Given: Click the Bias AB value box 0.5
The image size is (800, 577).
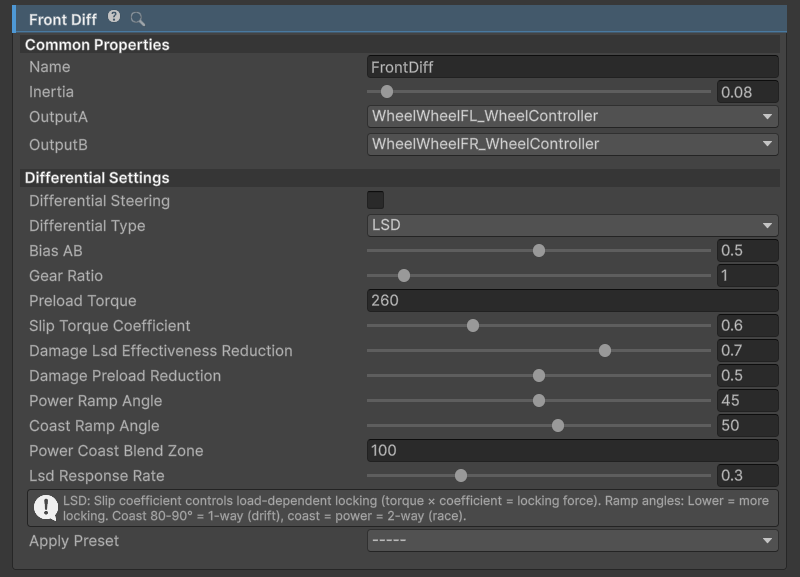Looking at the screenshot, I should (747, 250).
